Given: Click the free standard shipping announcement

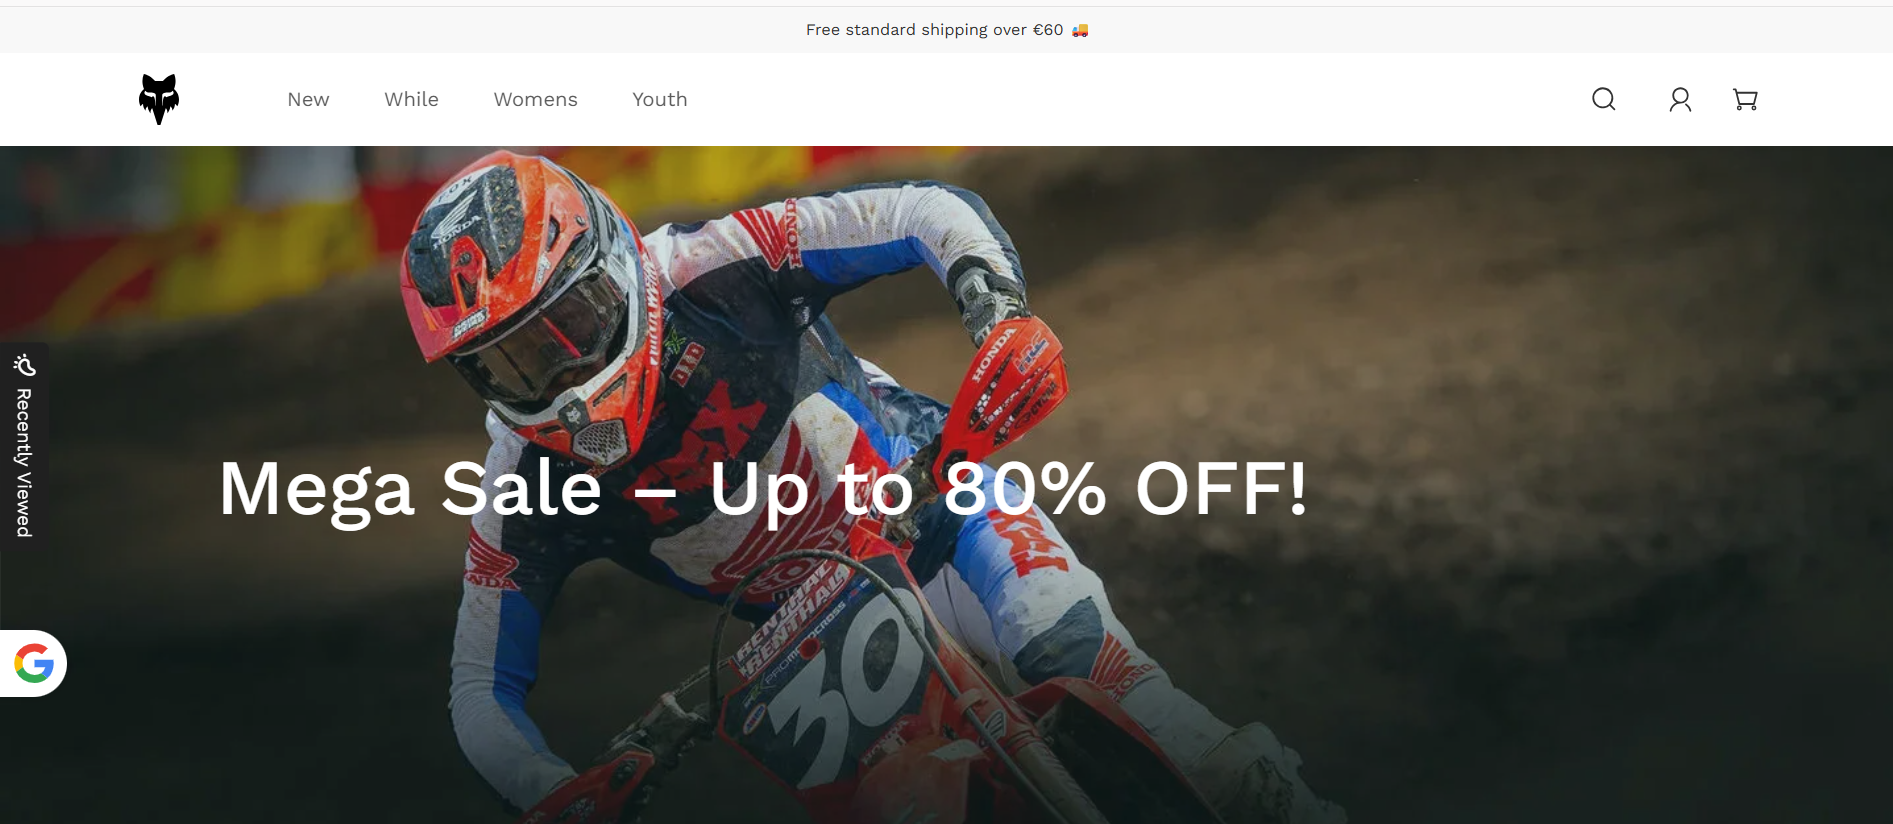Looking at the screenshot, I should coord(946,30).
